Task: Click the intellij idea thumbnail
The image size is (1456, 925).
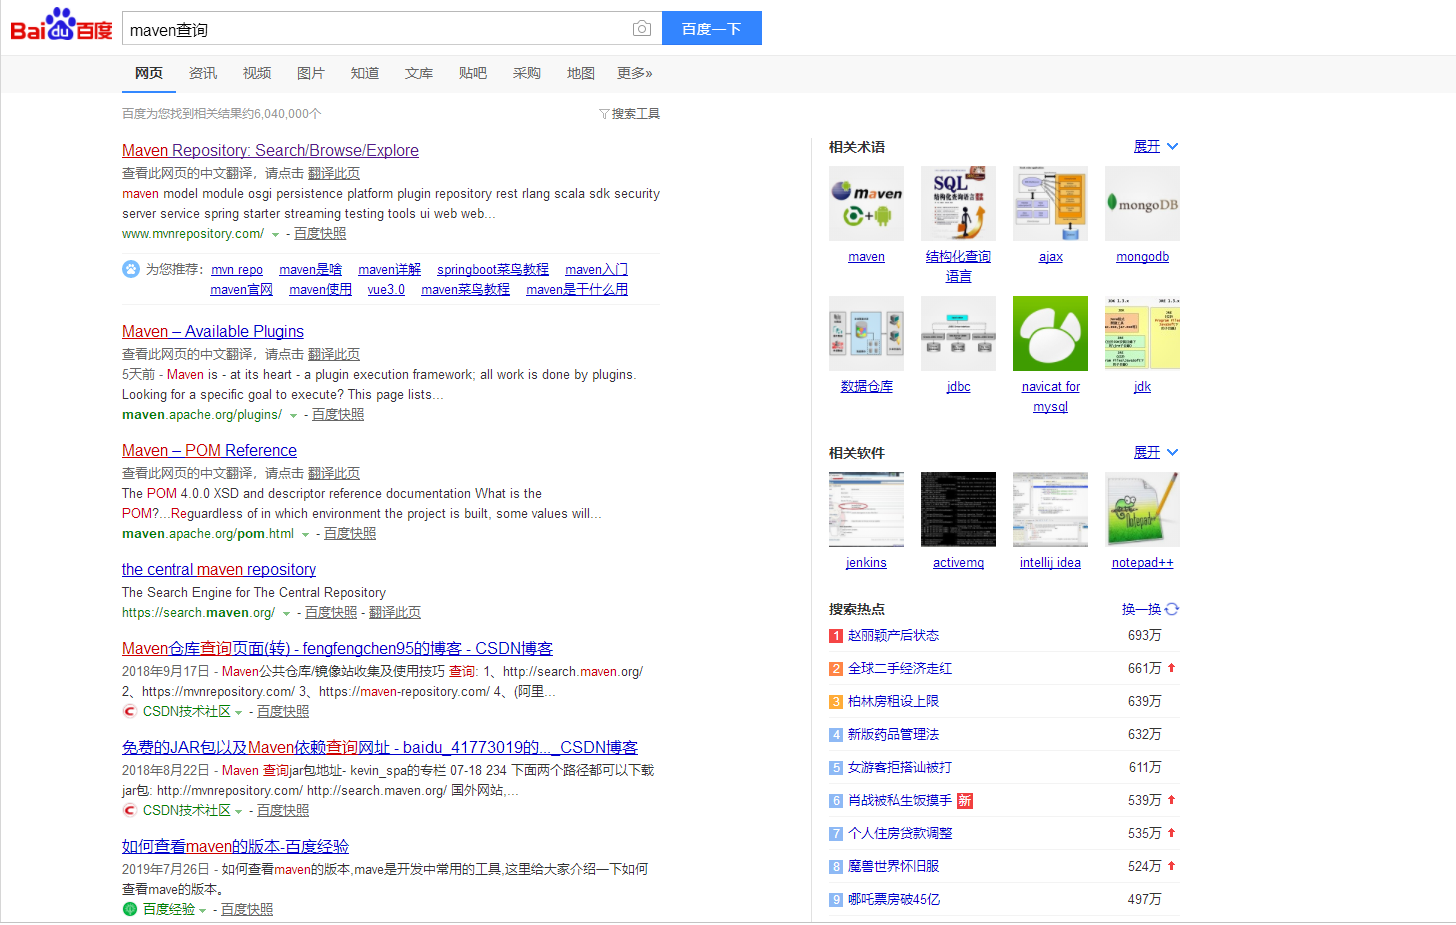Action: 1050,509
